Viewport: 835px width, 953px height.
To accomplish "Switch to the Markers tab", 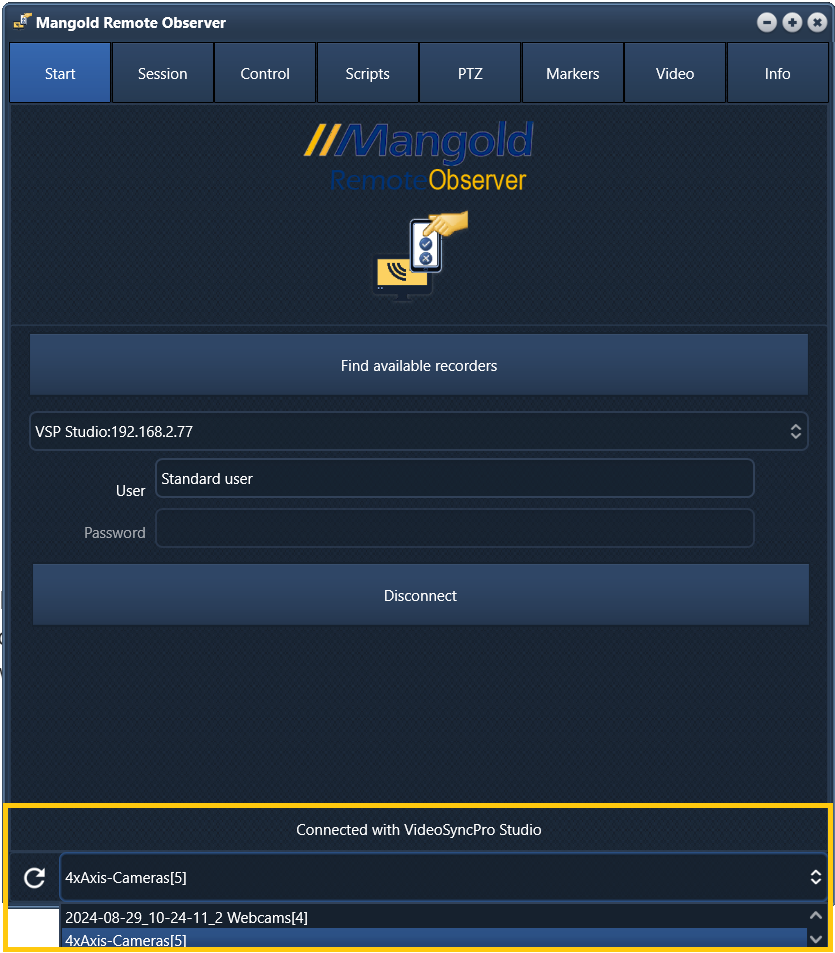I will pos(572,73).
